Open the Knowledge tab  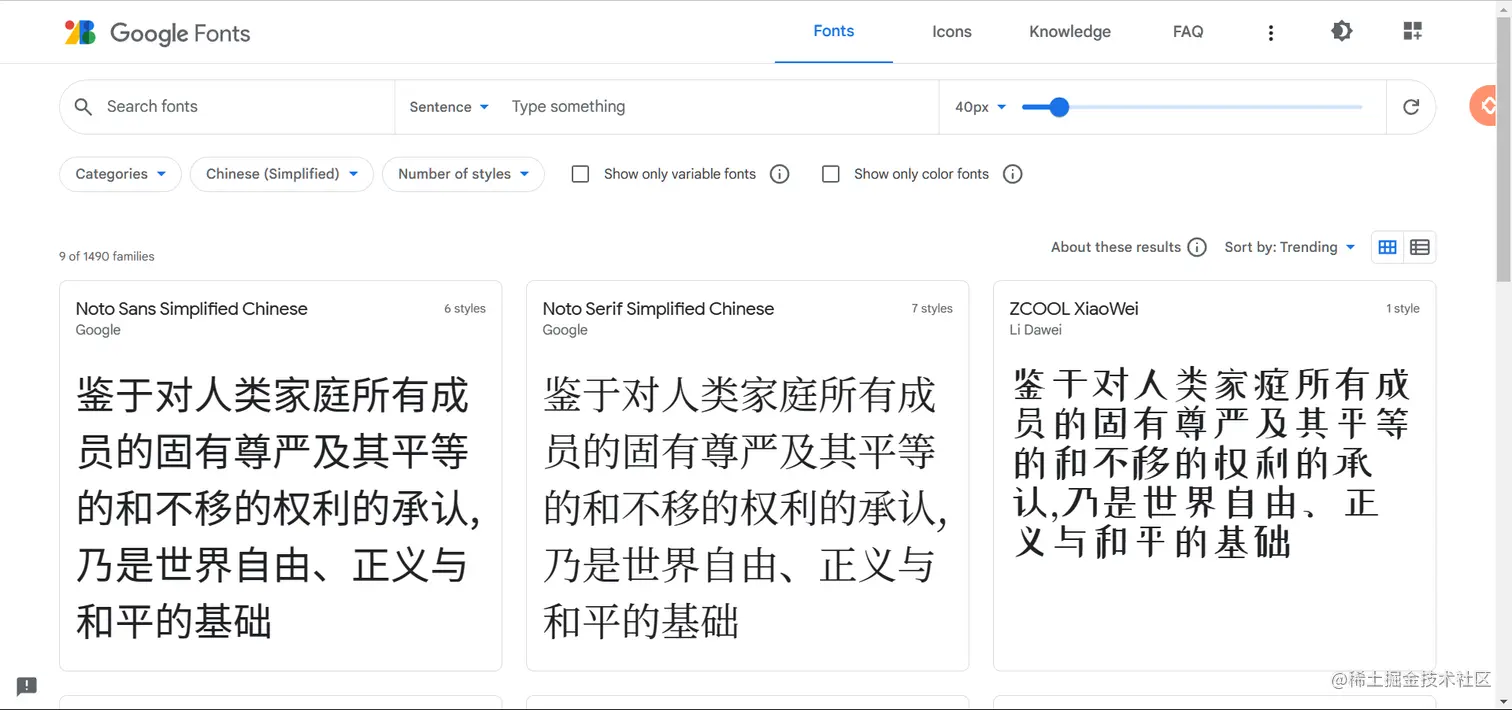(x=1070, y=32)
